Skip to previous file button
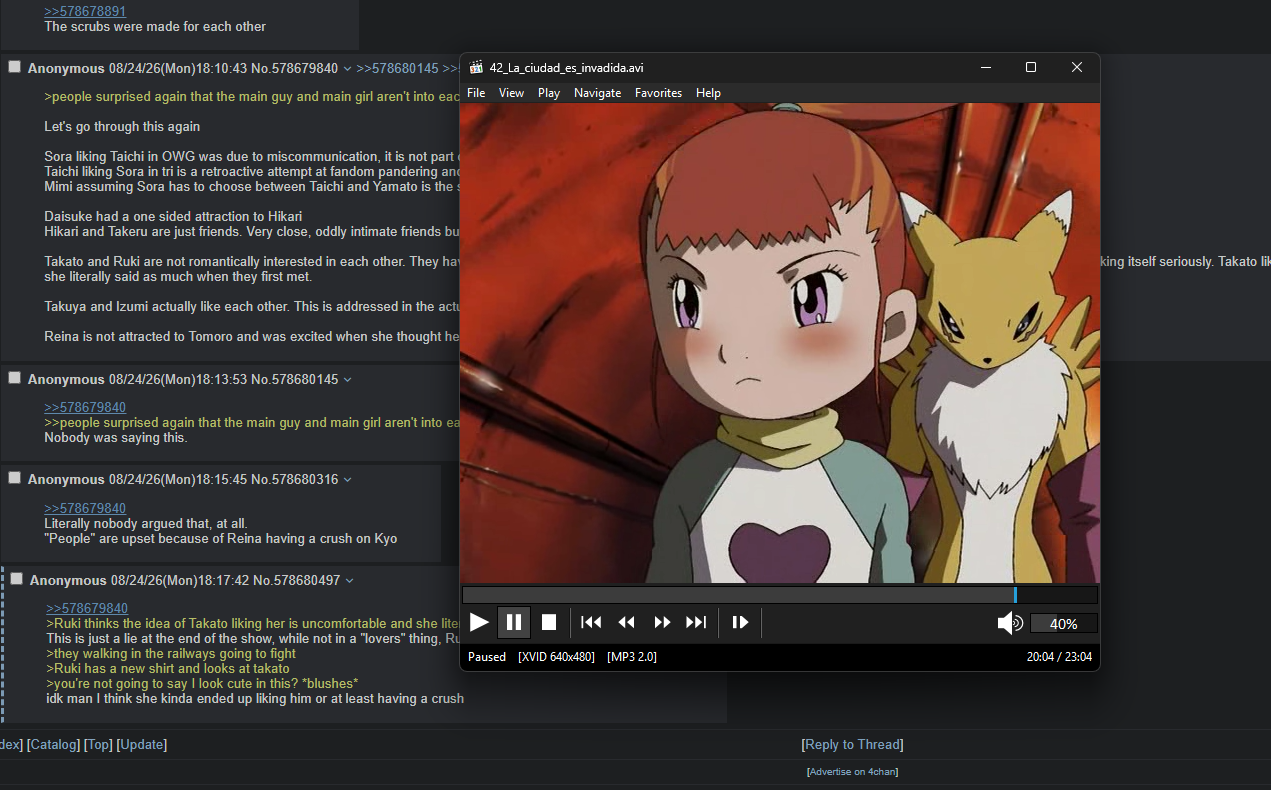Screen dimensions: 1271x790 click(591, 623)
